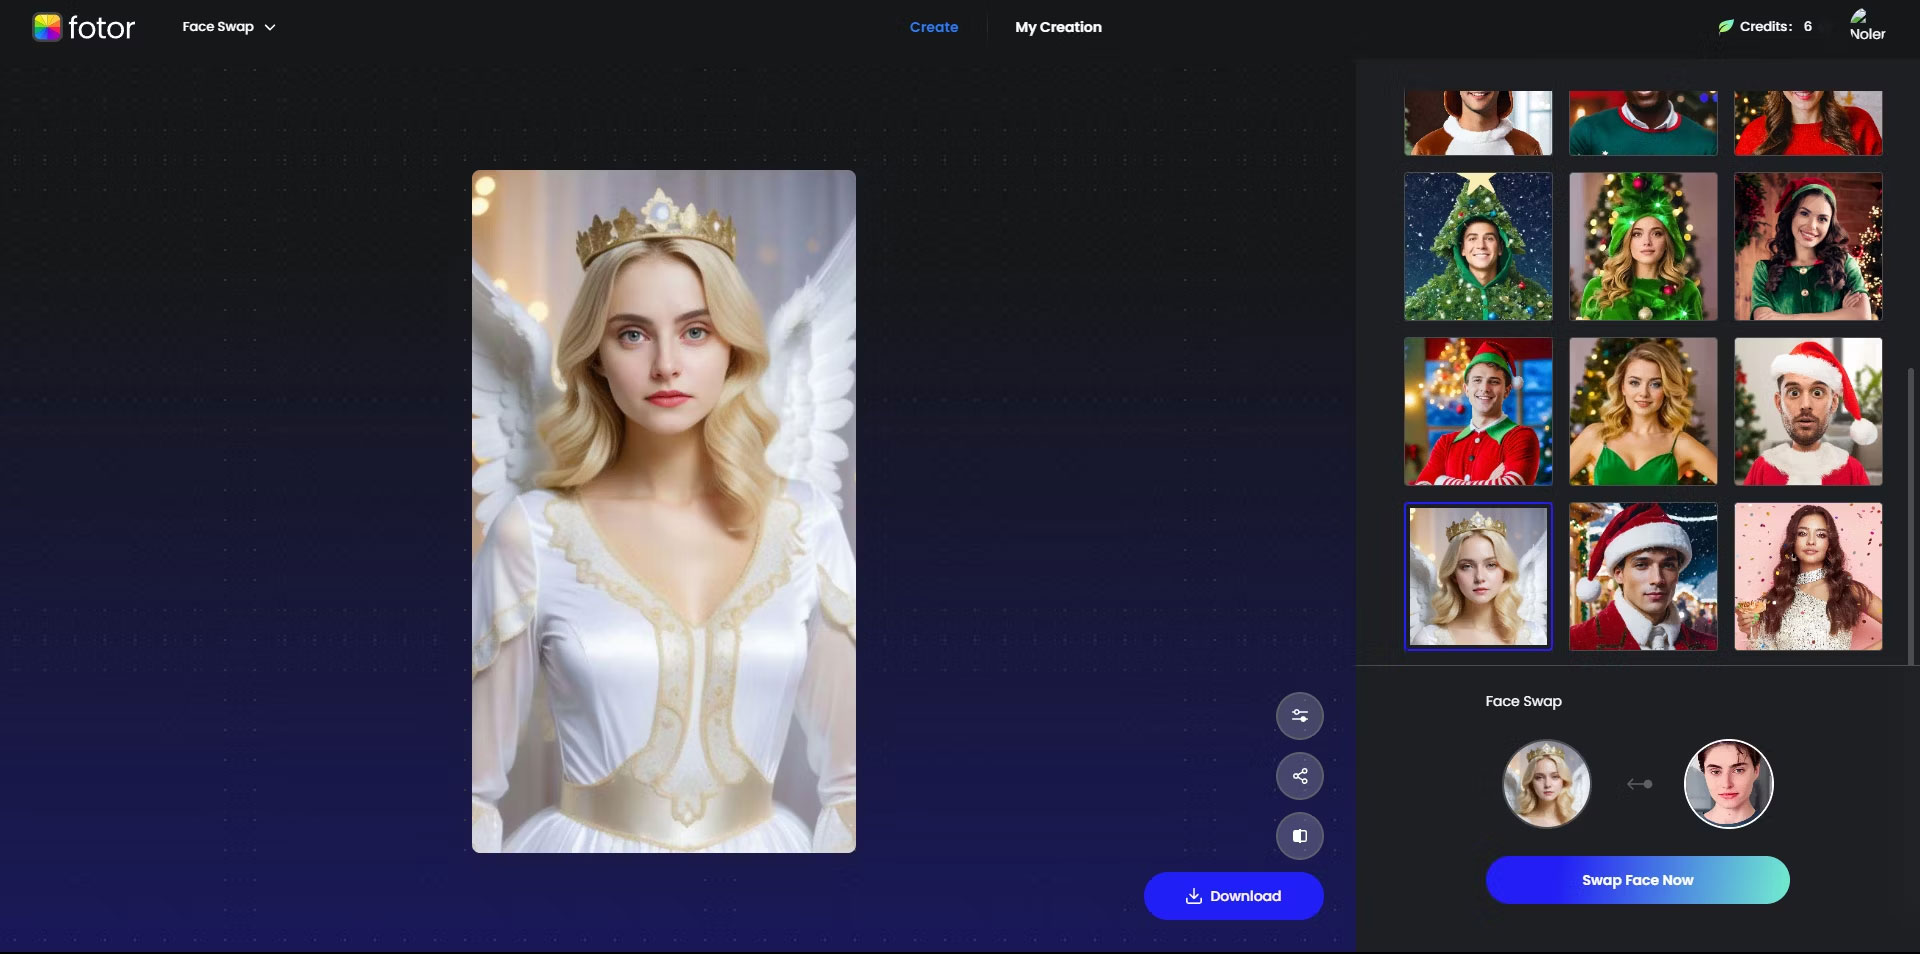Viewport: 1920px width, 954px height.
Task: Open the My Creation tab
Action: pyautogui.click(x=1058, y=27)
